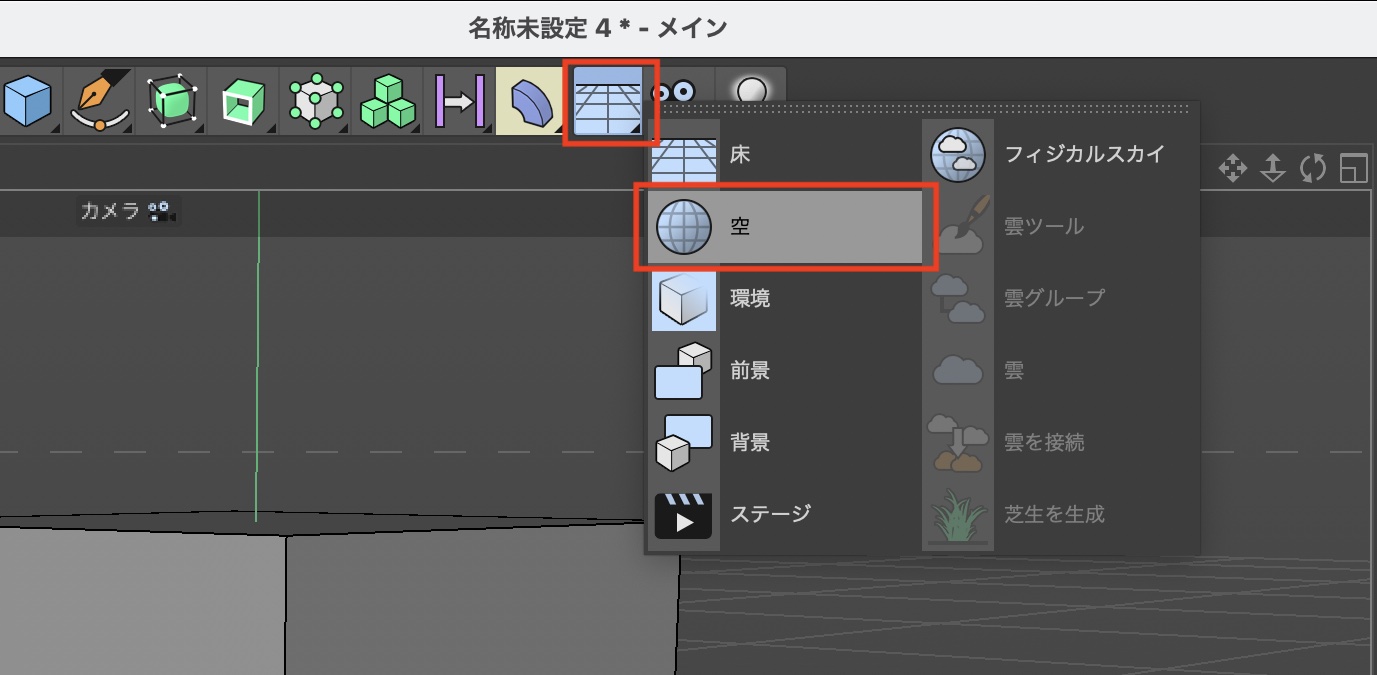The height and width of the screenshot is (675, 1377).
Task: Open the Subdivision Surface generator icon
Action: [x=171, y=101]
